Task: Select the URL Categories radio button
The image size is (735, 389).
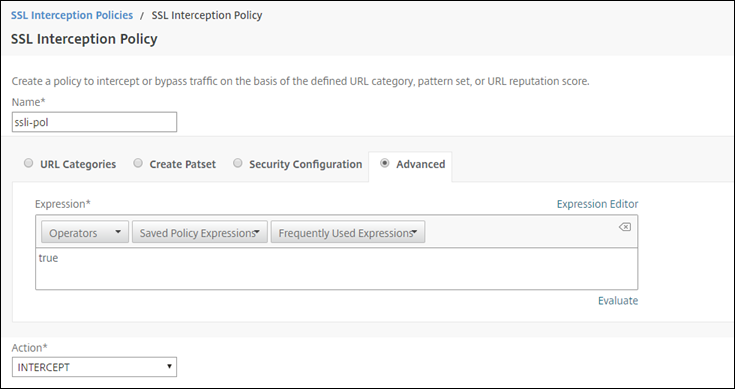Action: coord(29,163)
